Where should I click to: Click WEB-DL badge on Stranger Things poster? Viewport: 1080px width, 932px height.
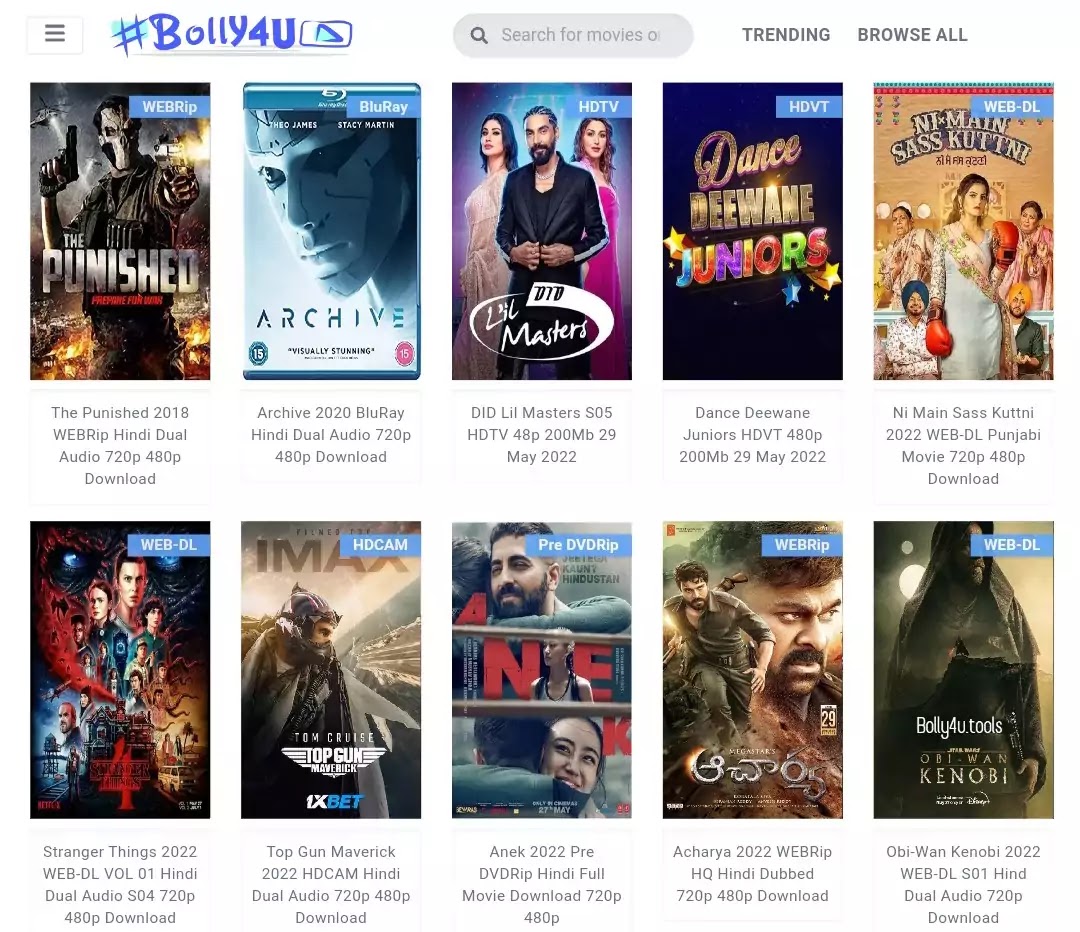coord(169,545)
